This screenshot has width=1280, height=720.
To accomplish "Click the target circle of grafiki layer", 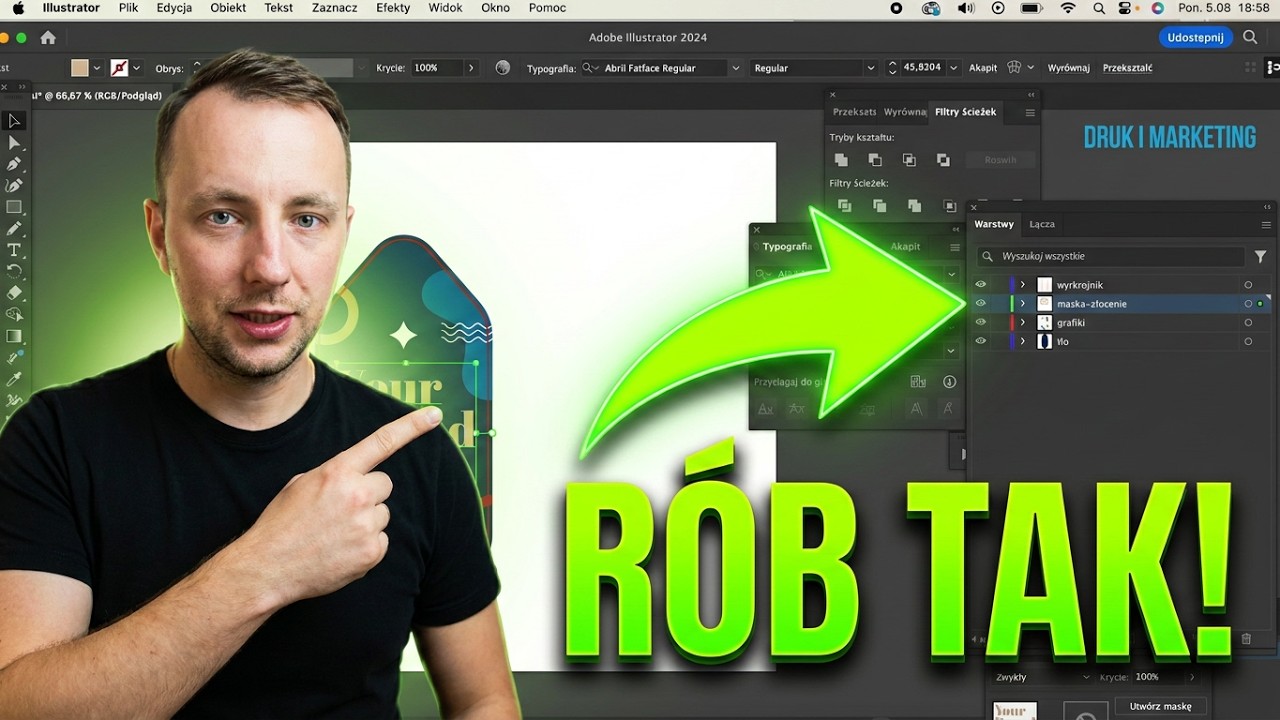I will pyautogui.click(x=1248, y=322).
